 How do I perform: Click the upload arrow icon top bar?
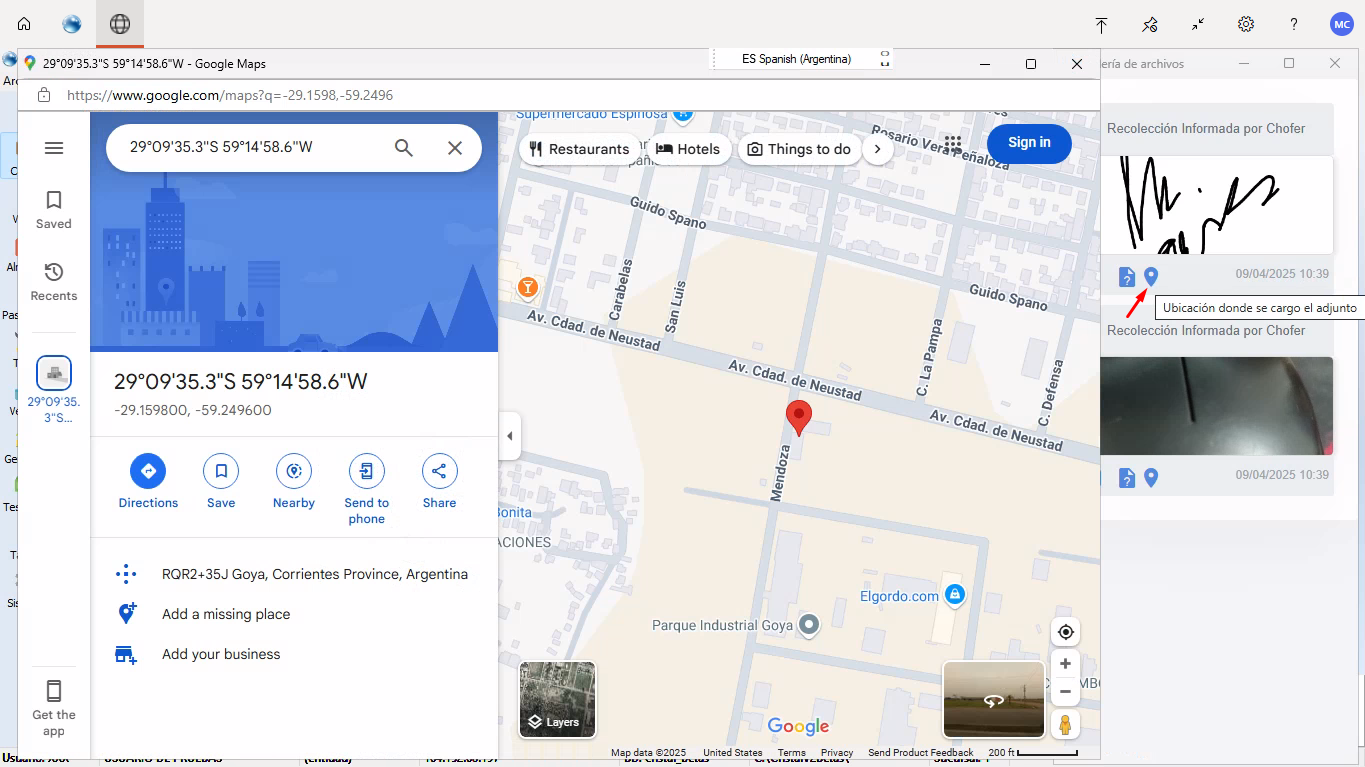pyautogui.click(x=1101, y=24)
